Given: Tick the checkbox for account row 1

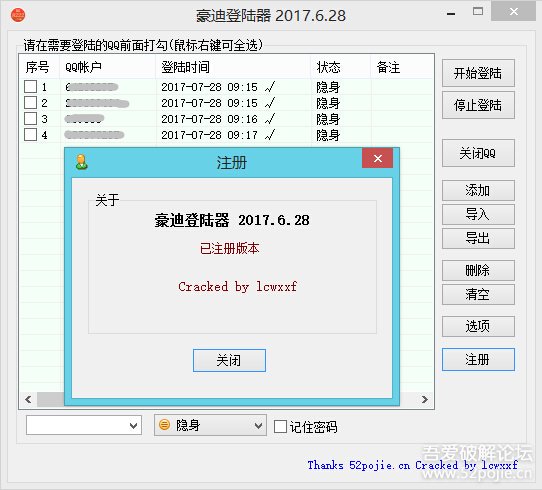Looking at the screenshot, I should pyautogui.click(x=30, y=86).
